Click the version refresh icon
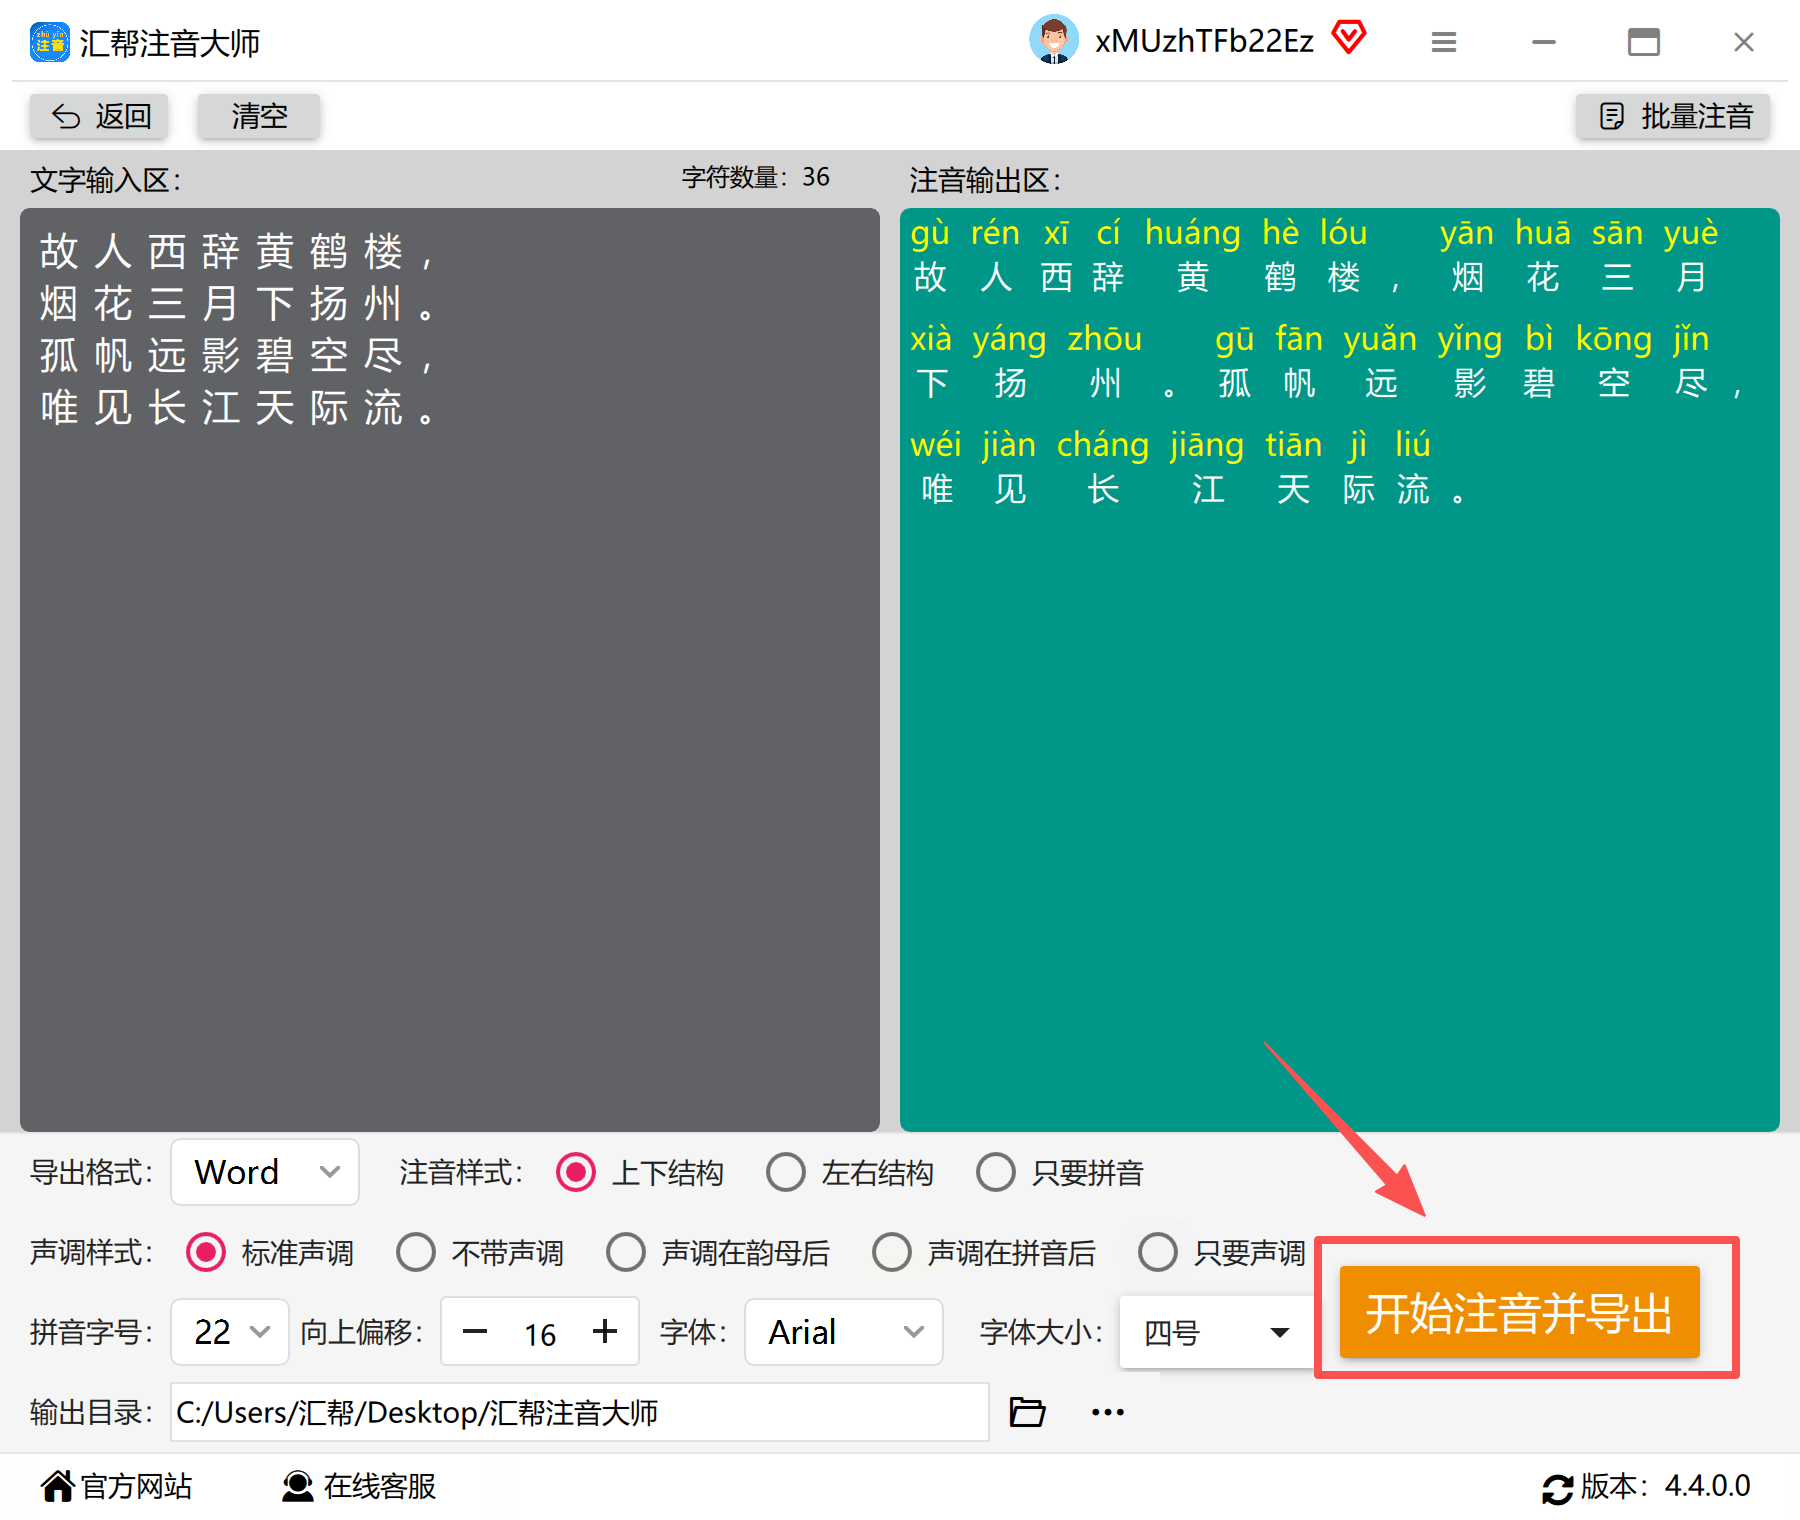This screenshot has width=1800, height=1520. point(1557,1488)
